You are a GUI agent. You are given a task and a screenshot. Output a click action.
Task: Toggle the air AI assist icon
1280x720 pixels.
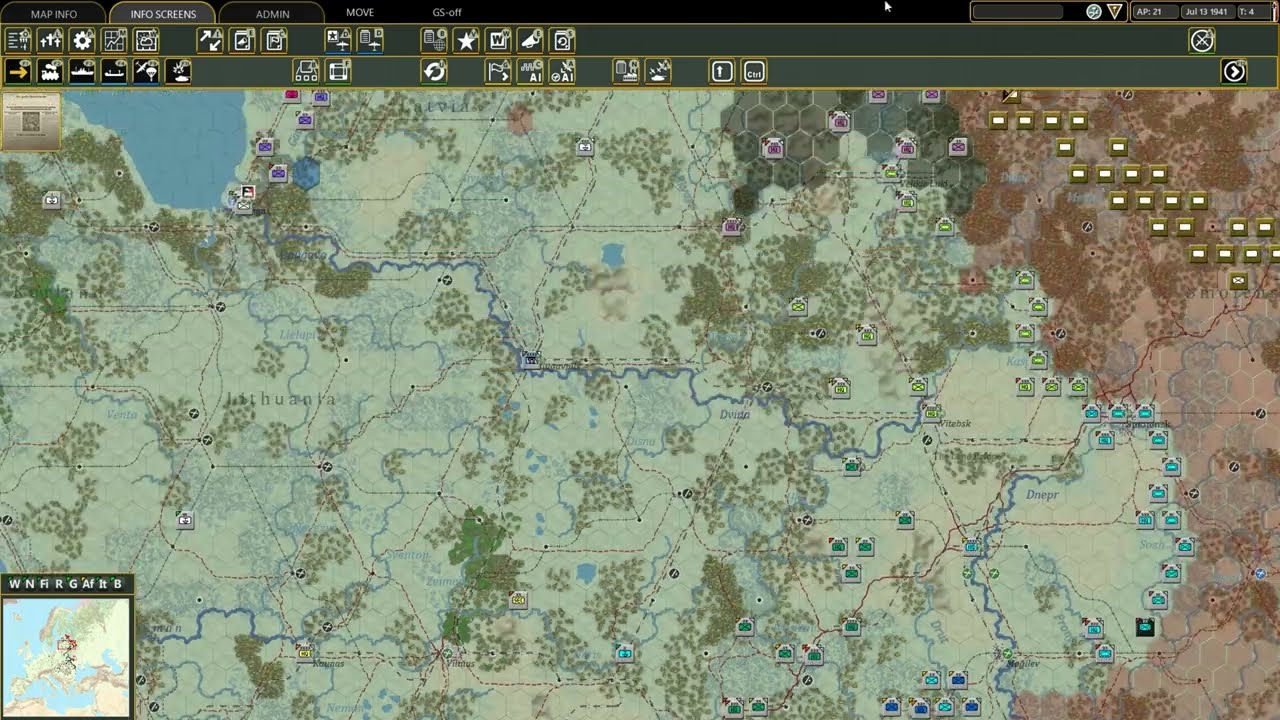click(562, 71)
